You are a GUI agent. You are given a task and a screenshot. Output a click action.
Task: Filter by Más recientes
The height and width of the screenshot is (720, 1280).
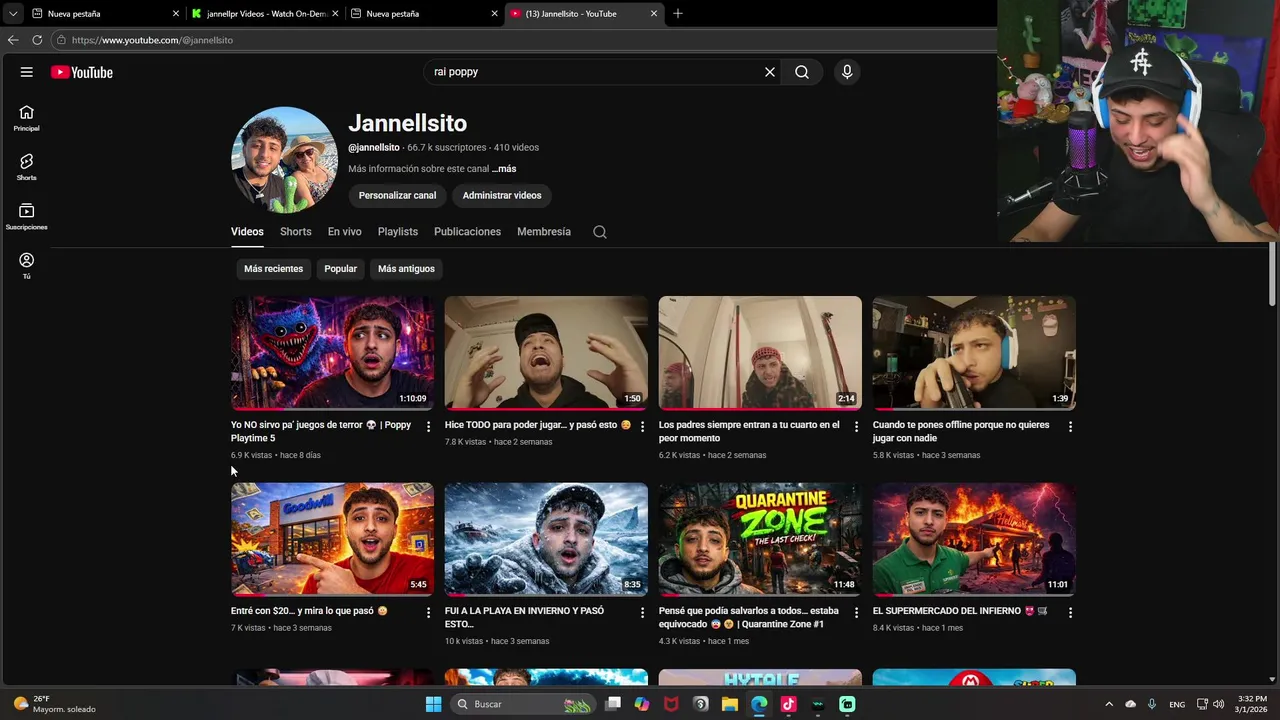(x=273, y=269)
